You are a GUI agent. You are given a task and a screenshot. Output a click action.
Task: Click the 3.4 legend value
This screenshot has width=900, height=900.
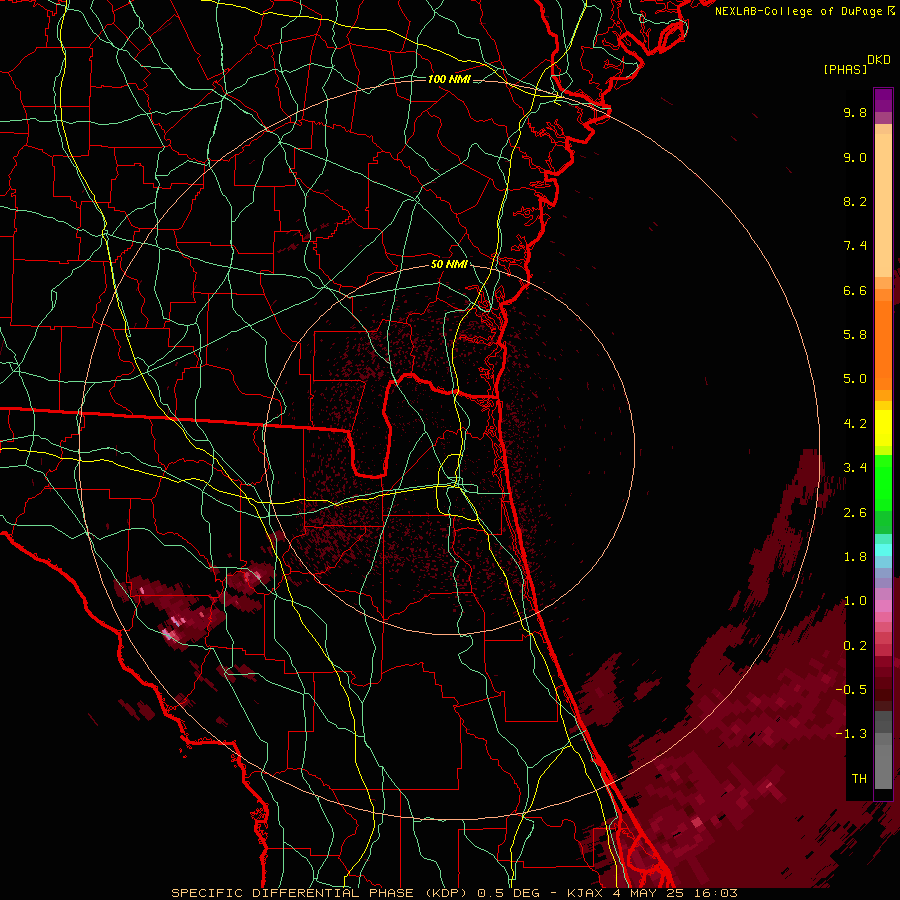point(855,468)
